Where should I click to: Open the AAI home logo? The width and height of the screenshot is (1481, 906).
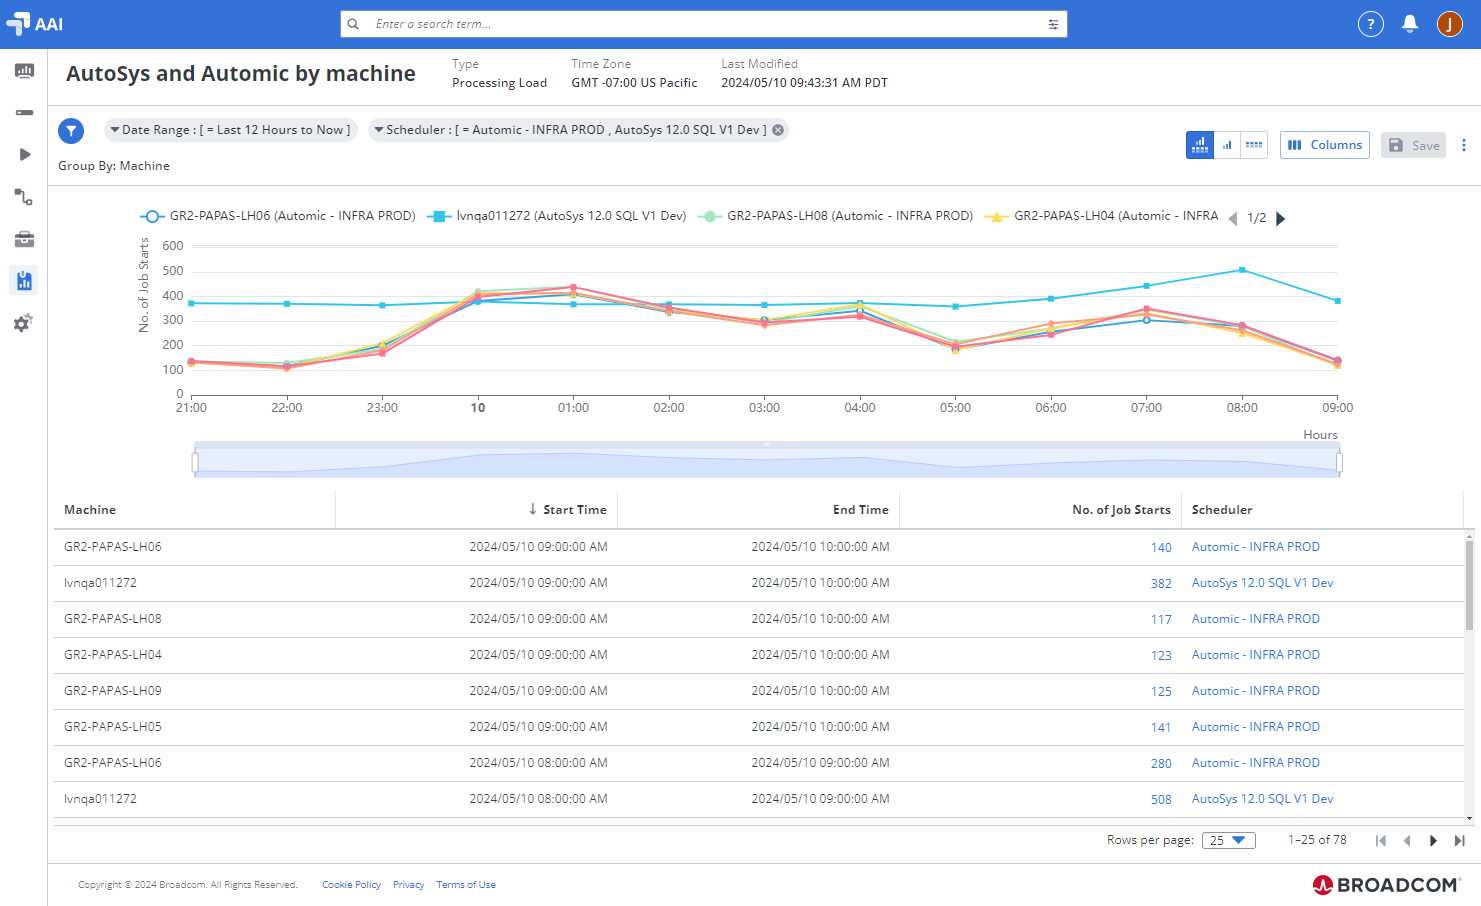tap(34, 24)
